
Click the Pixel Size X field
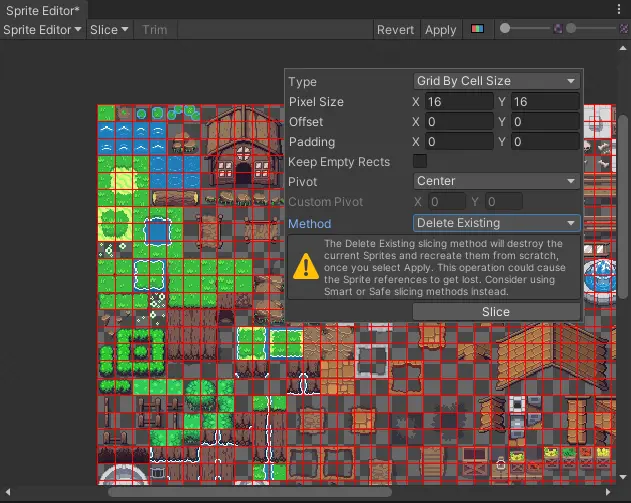459,101
